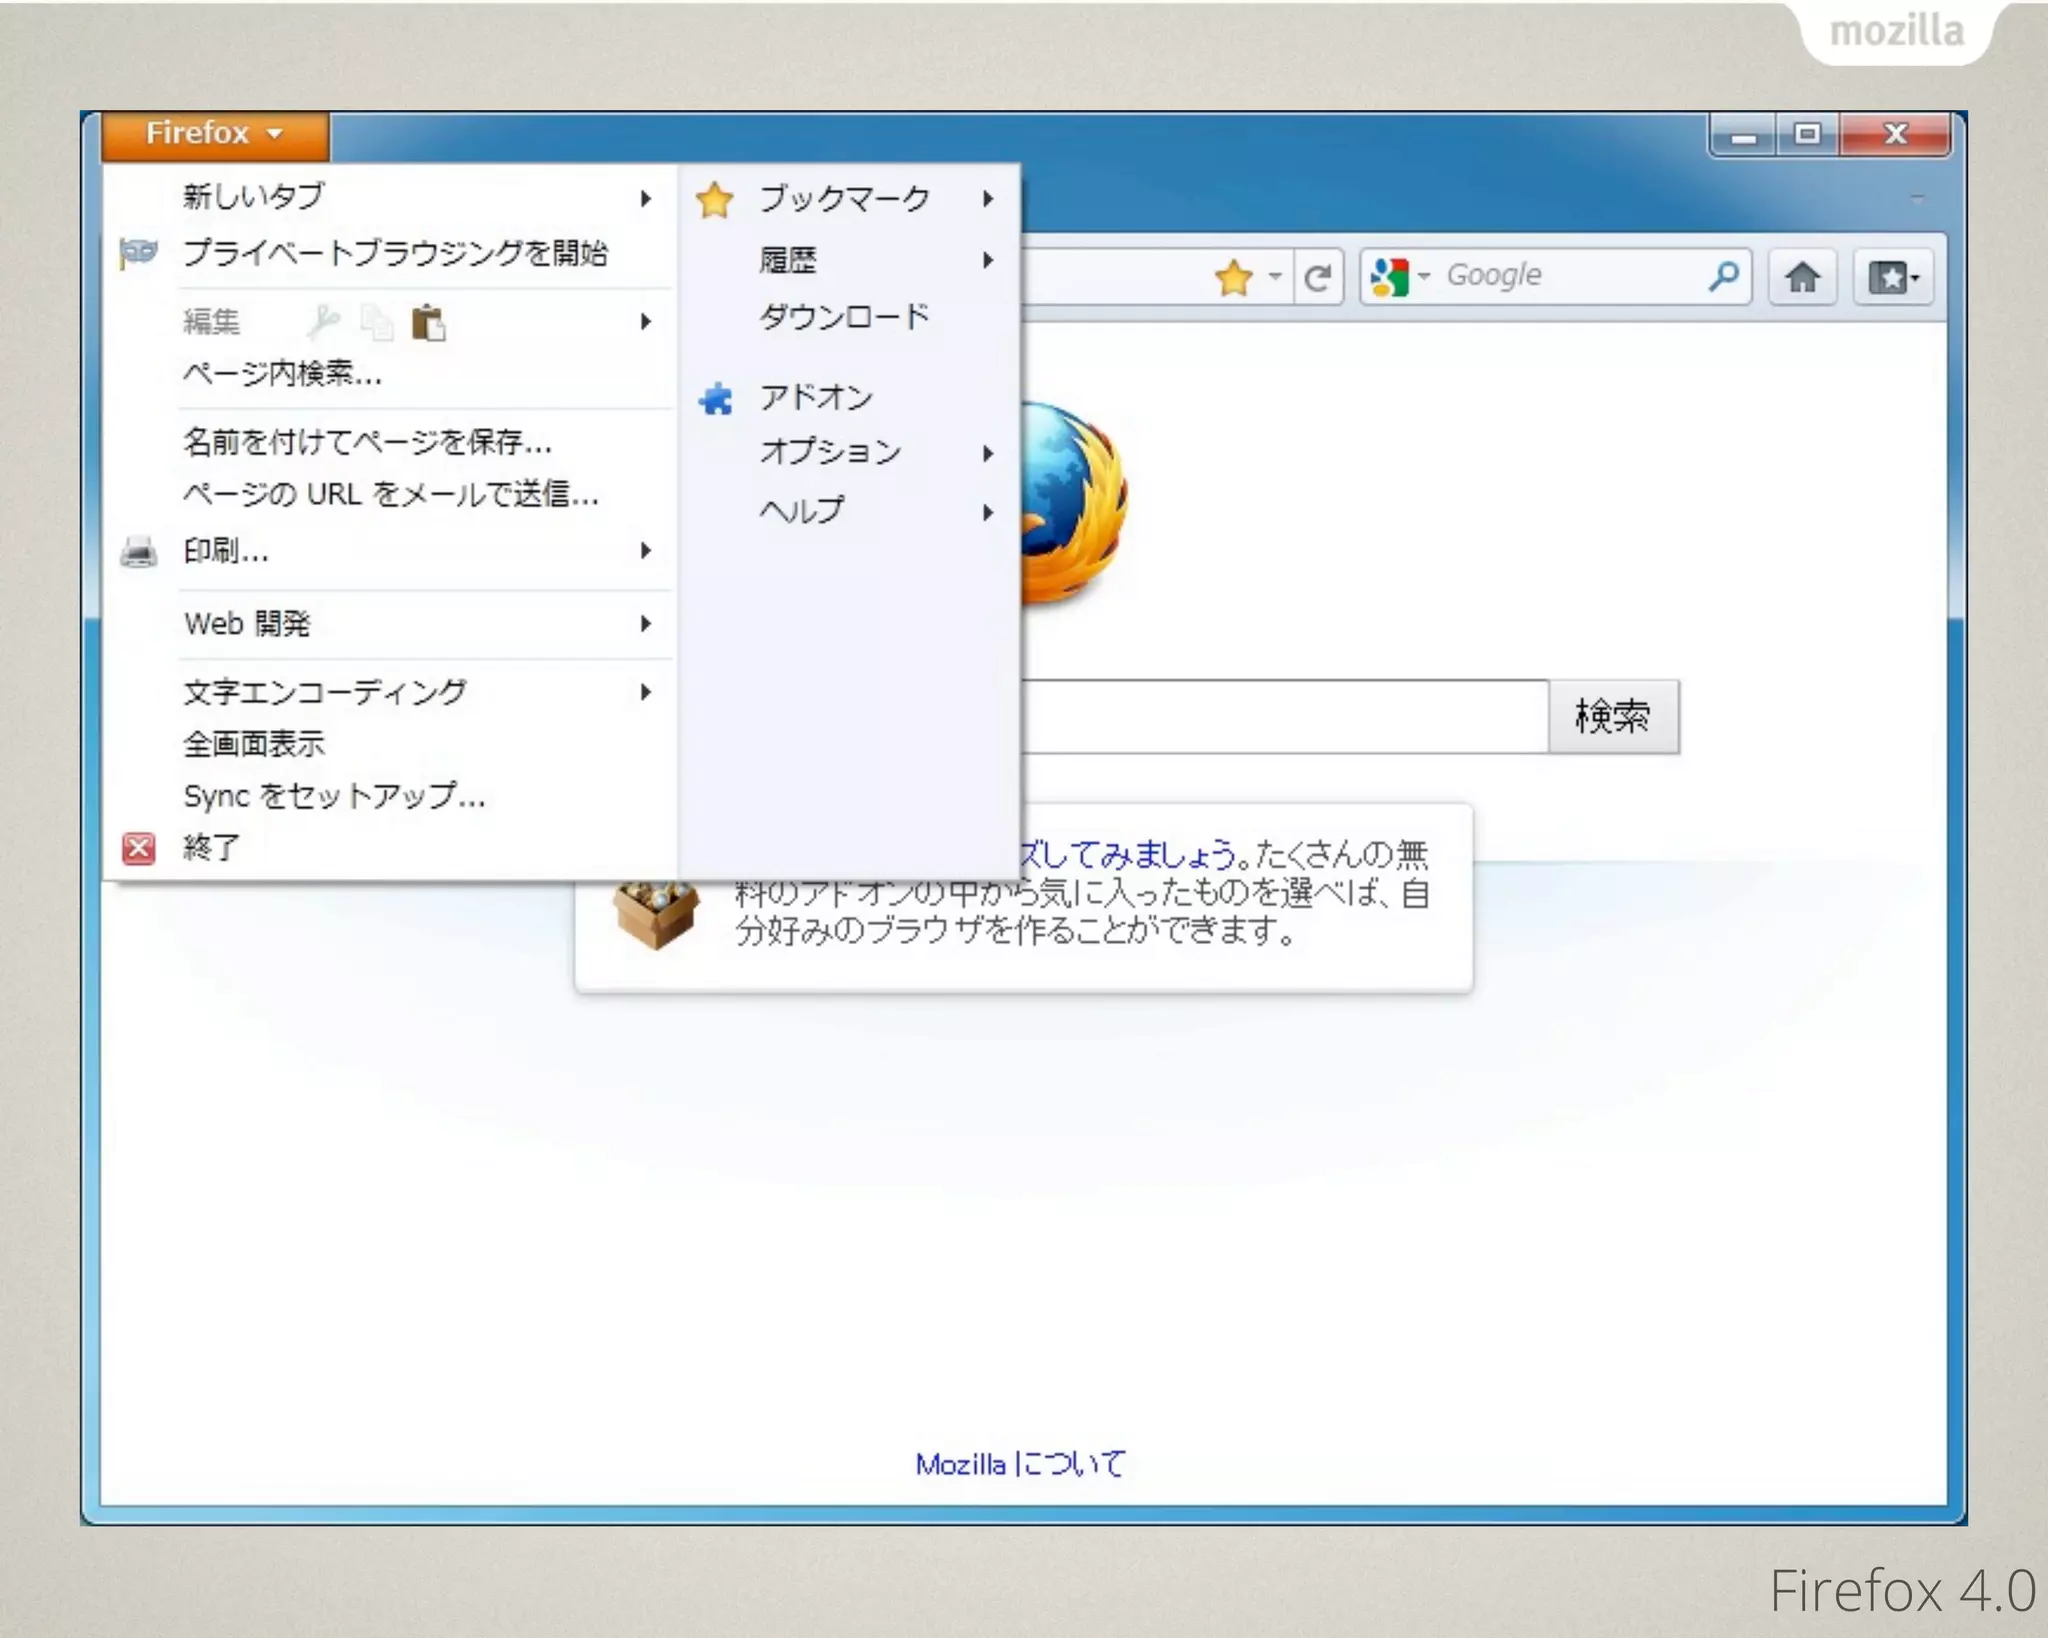Minimize the Firefox window
Viewport: 2048px width, 1638px height.
point(1744,136)
